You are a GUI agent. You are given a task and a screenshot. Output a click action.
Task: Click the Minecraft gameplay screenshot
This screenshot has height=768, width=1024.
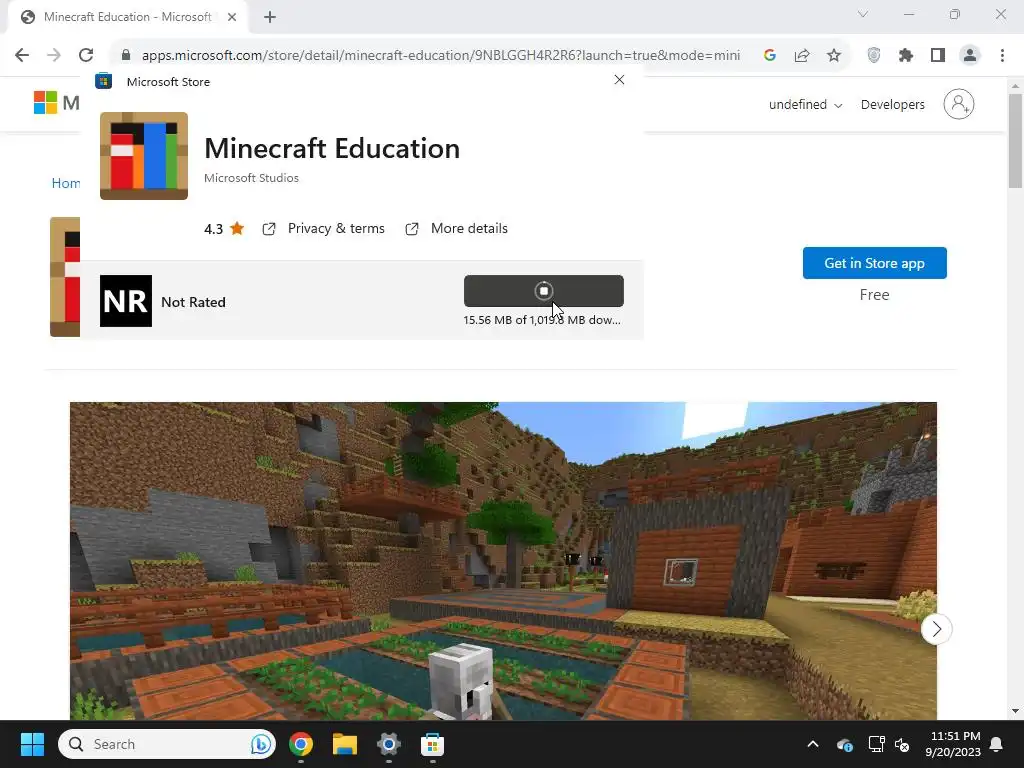[503, 560]
